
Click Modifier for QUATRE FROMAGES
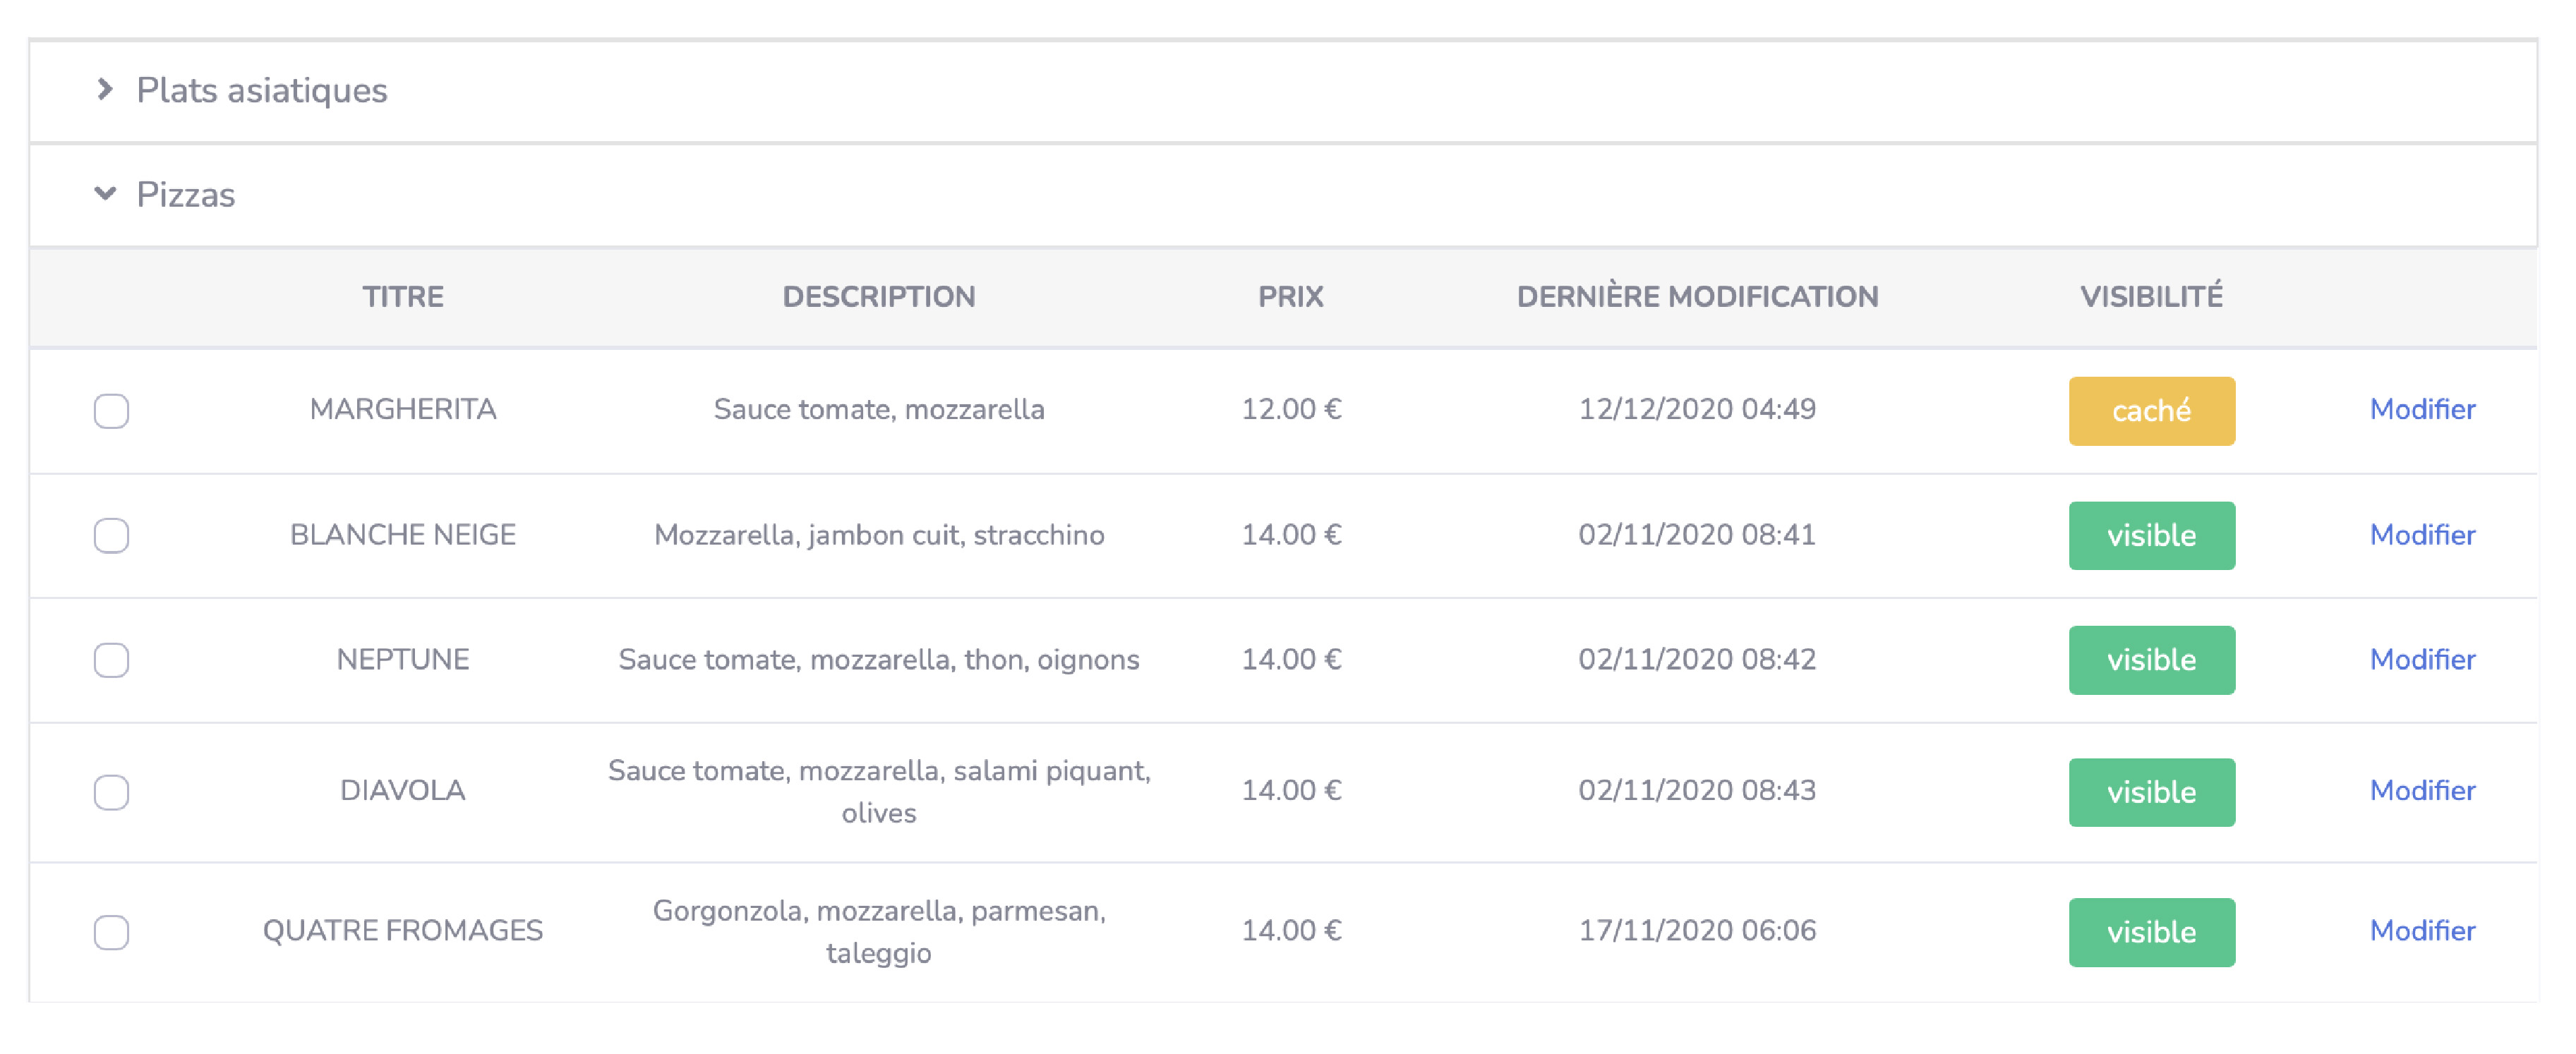coord(2422,931)
